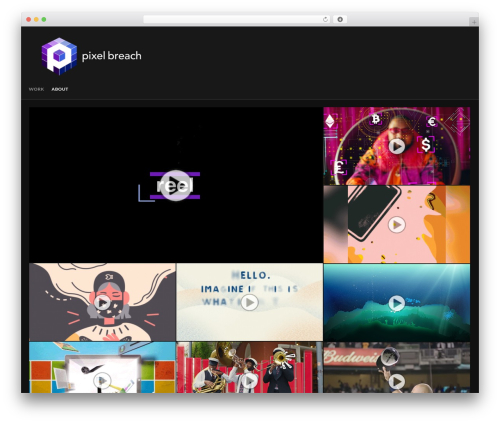Play the pink smartphone animation video

pyautogui.click(x=397, y=225)
